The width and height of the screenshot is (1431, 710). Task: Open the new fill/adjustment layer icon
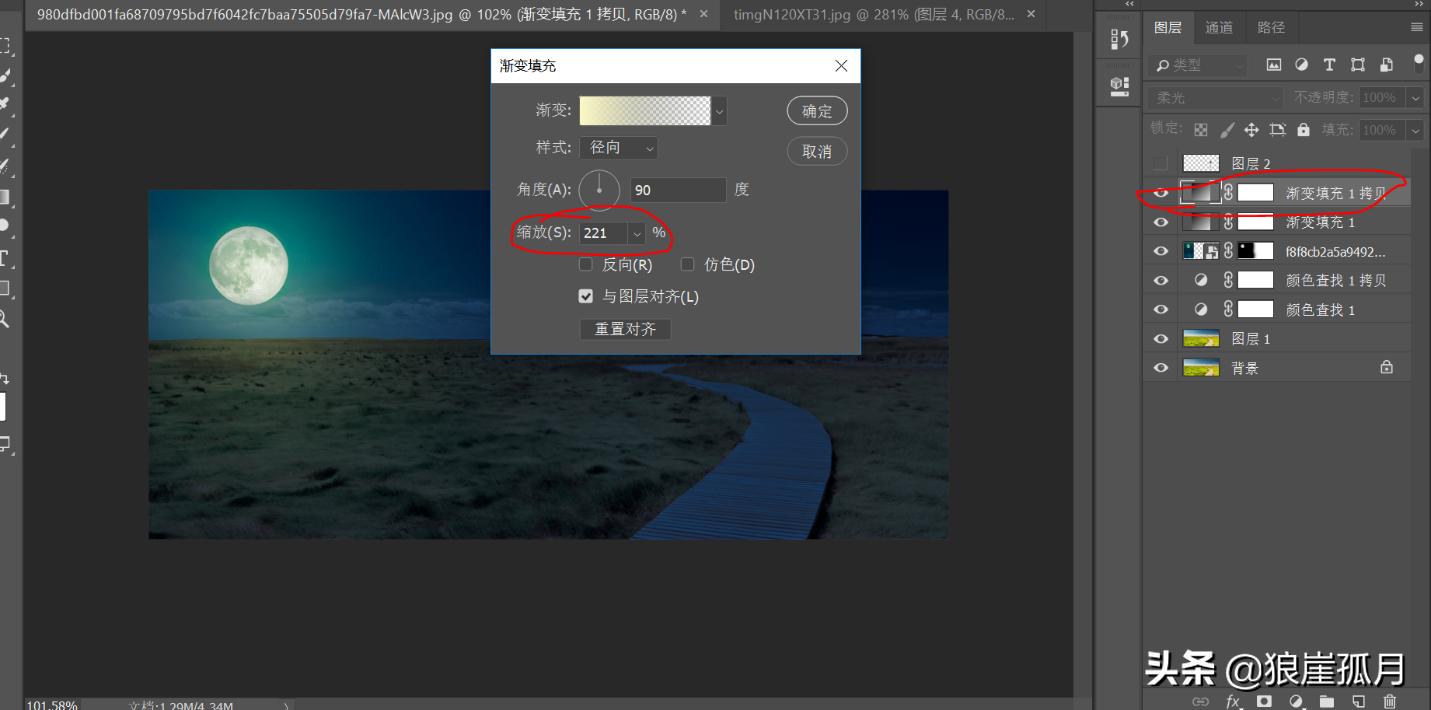click(1296, 701)
